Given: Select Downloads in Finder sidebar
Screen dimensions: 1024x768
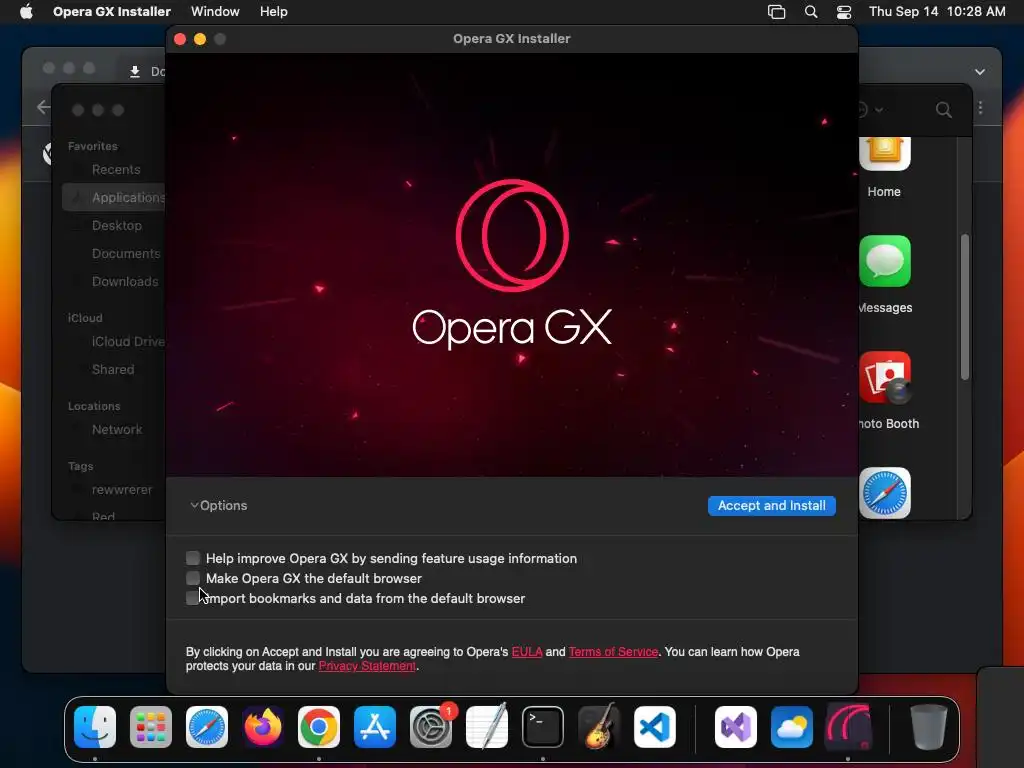Looking at the screenshot, I should [125, 281].
